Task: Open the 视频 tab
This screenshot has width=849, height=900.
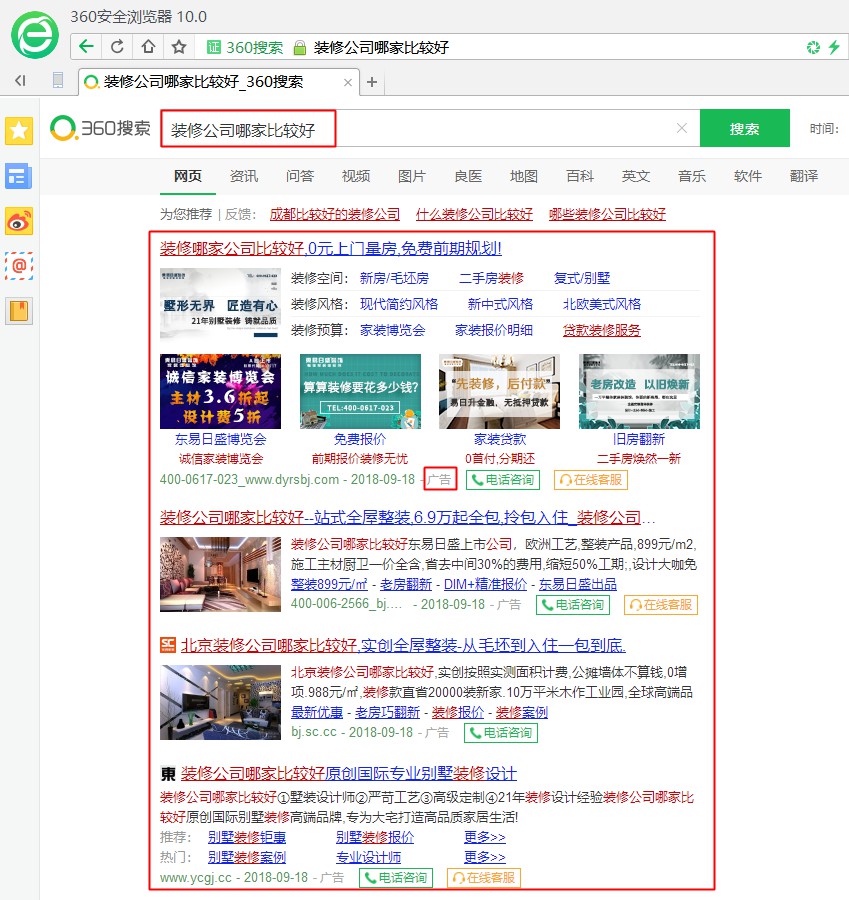Action: [356, 176]
